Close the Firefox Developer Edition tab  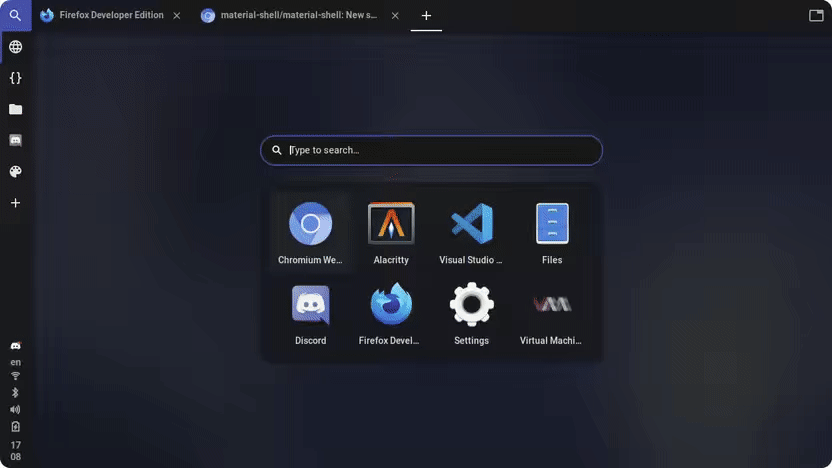click(177, 15)
